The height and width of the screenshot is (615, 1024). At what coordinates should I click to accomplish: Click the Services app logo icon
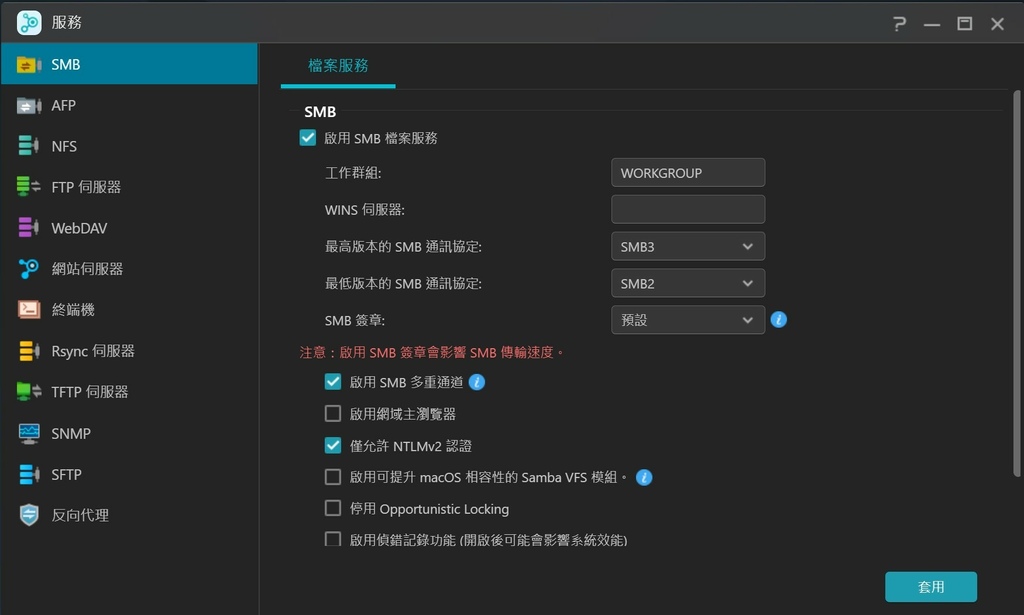pos(29,22)
